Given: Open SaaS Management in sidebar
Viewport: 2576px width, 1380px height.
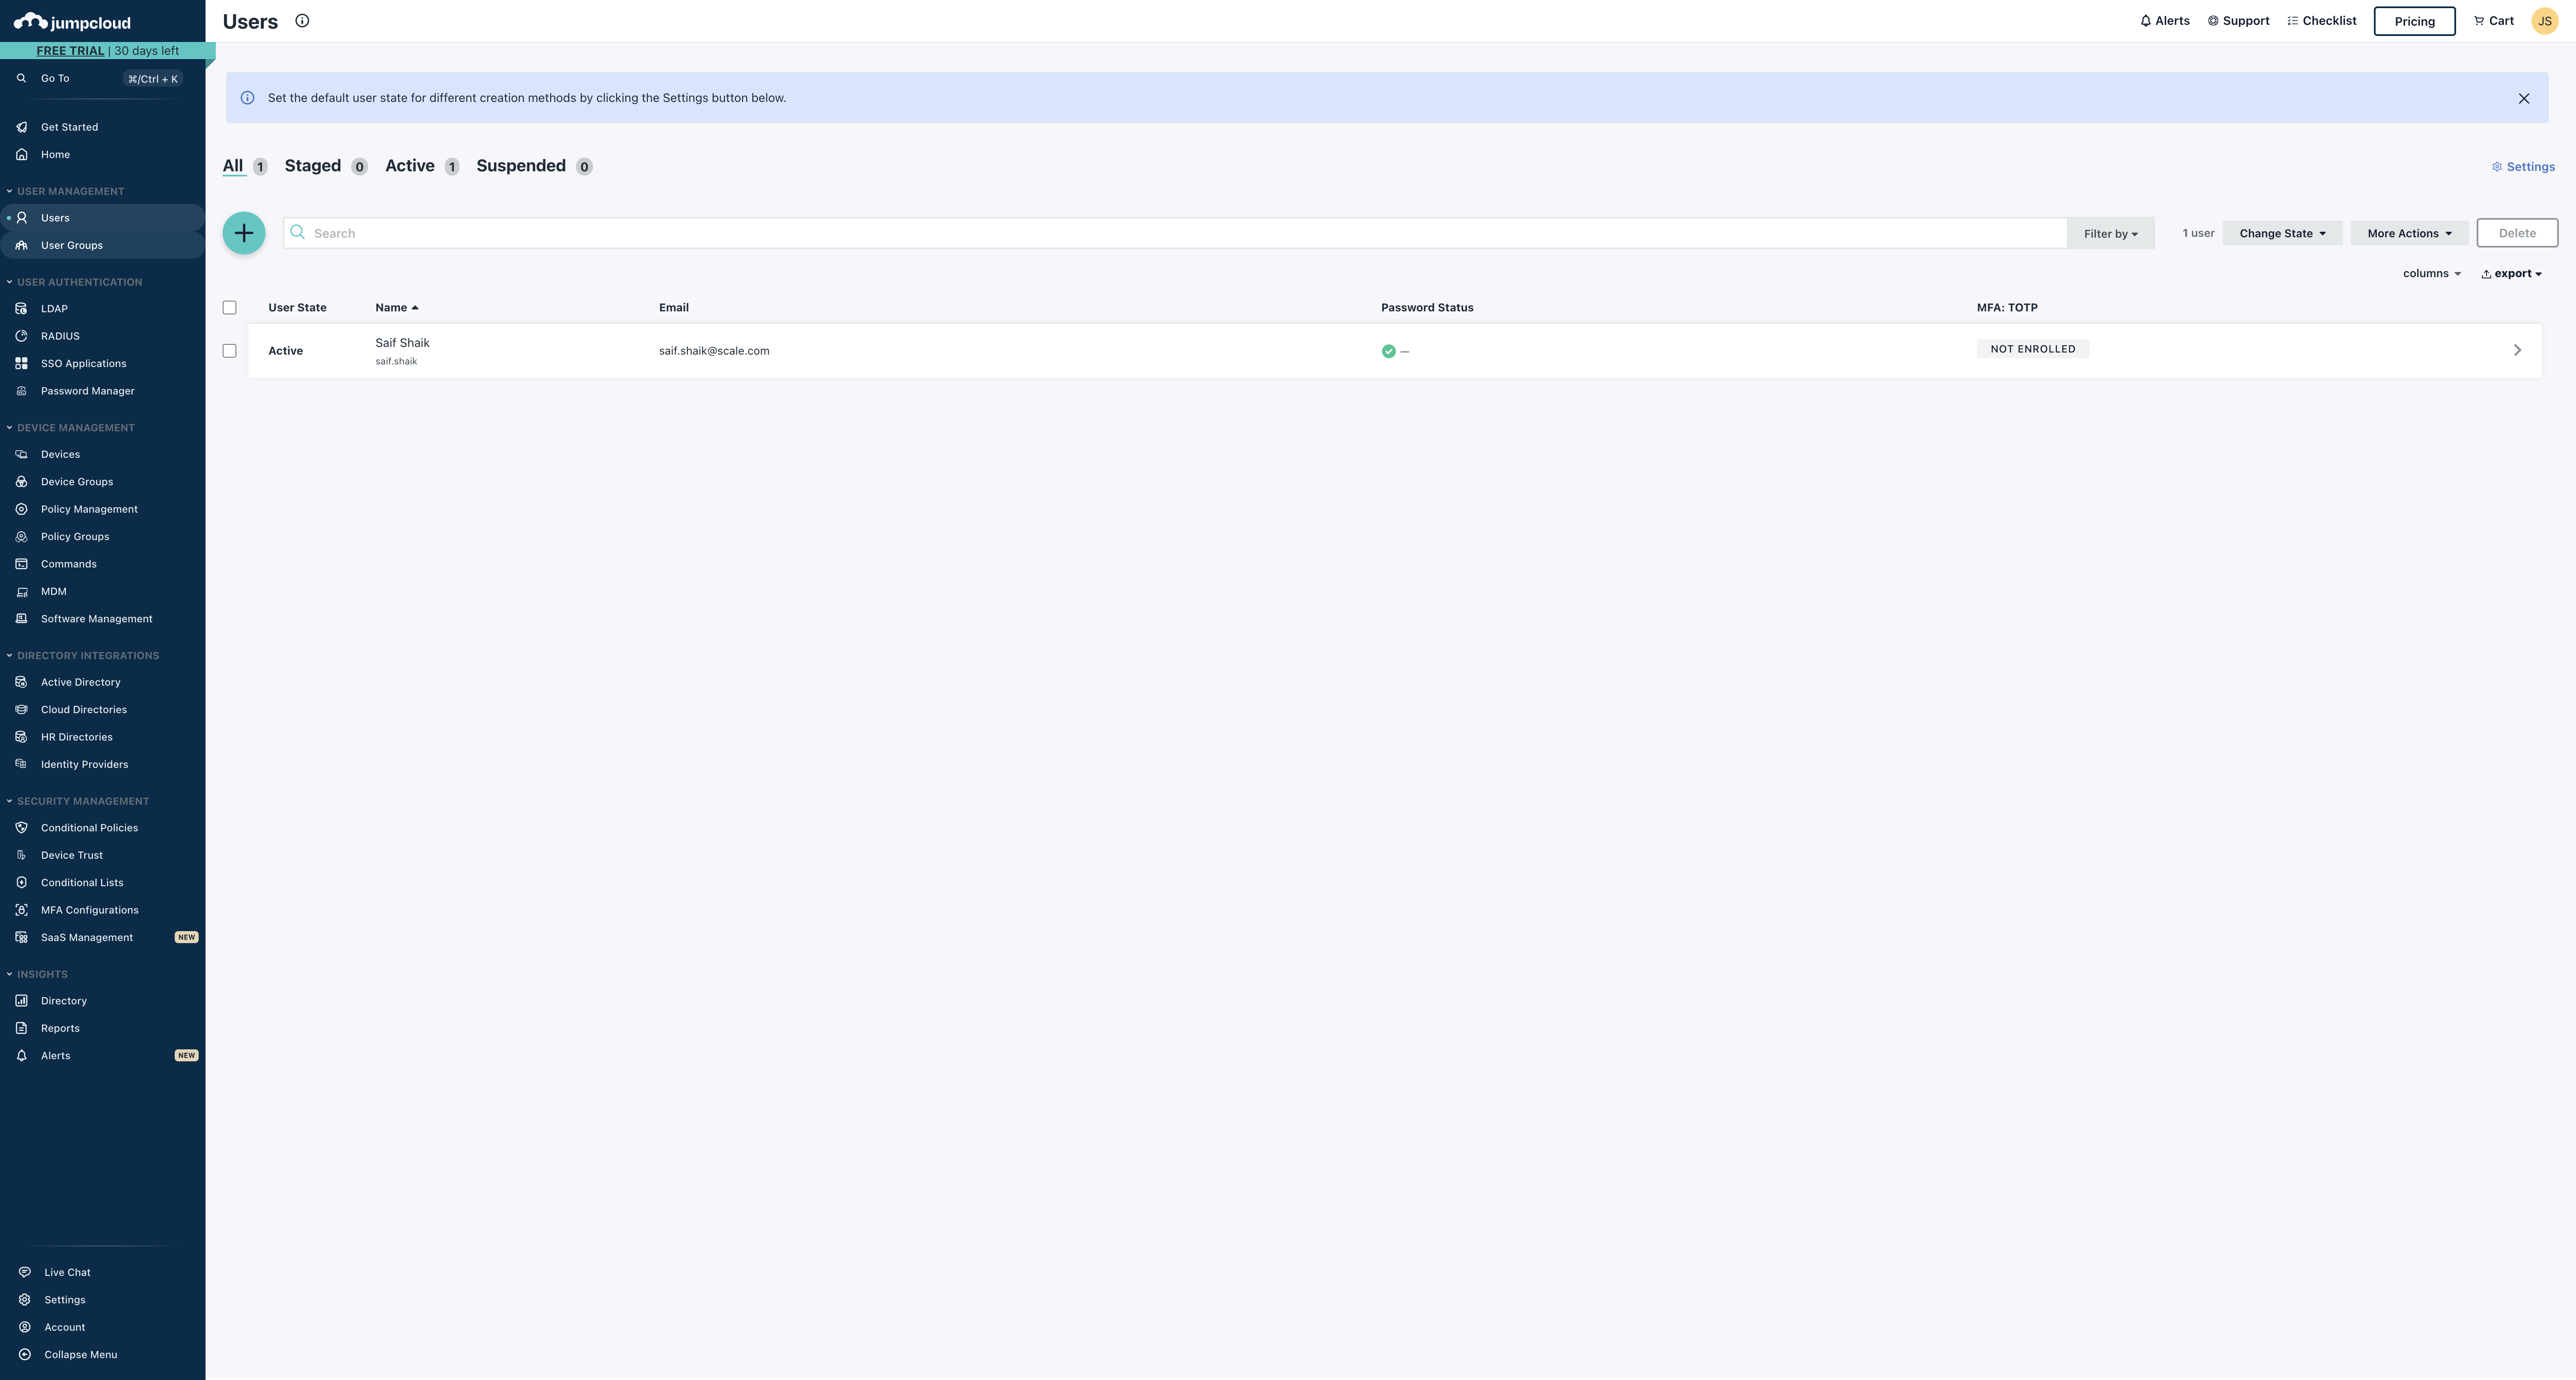Looking at the screenshot, I should 86,938.
